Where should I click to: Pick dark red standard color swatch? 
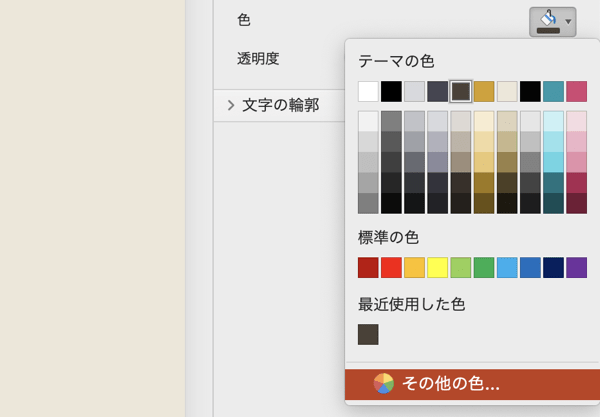(368, 267)
